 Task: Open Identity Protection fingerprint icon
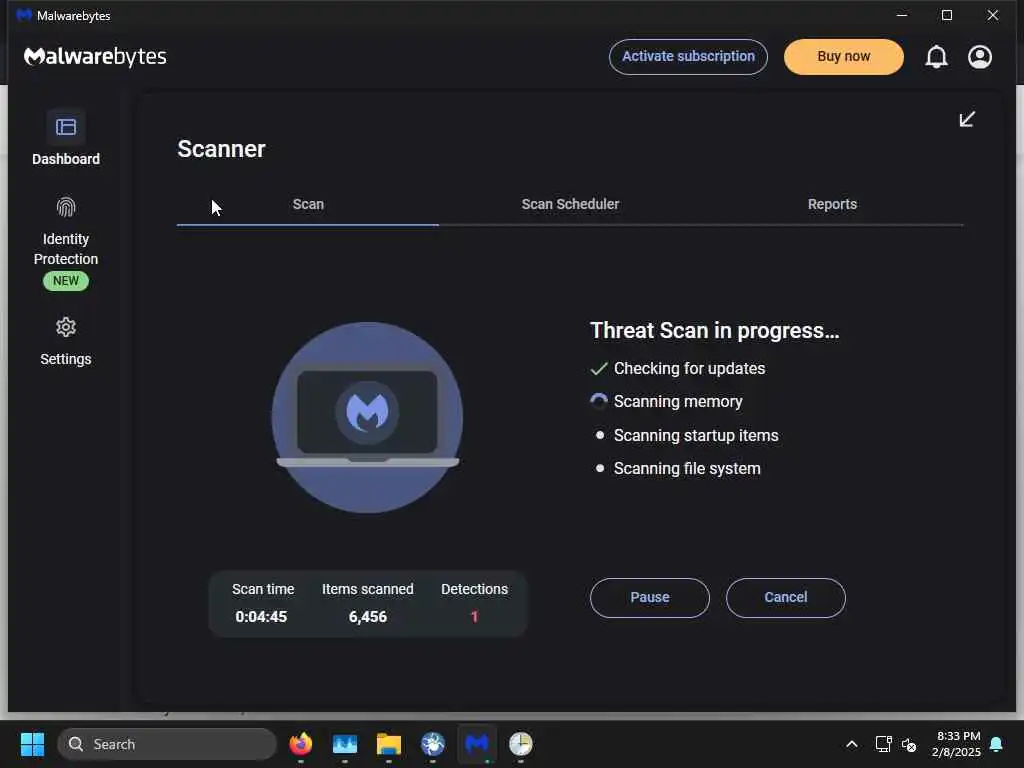click(66, 208)
